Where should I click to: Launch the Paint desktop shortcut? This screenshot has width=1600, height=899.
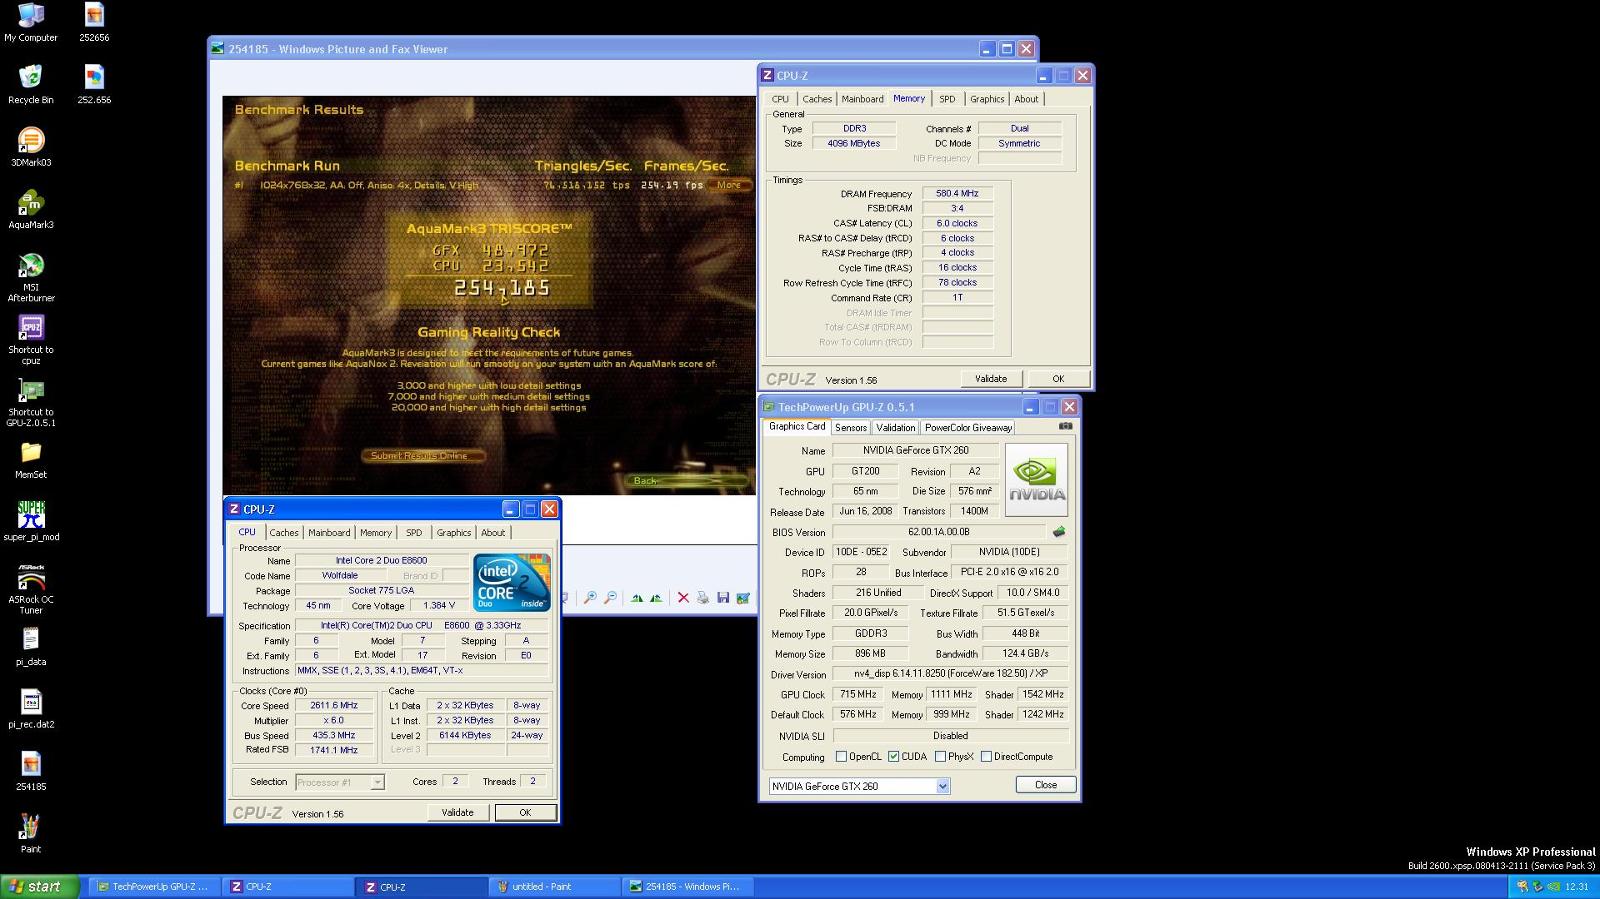coord(31,833)
